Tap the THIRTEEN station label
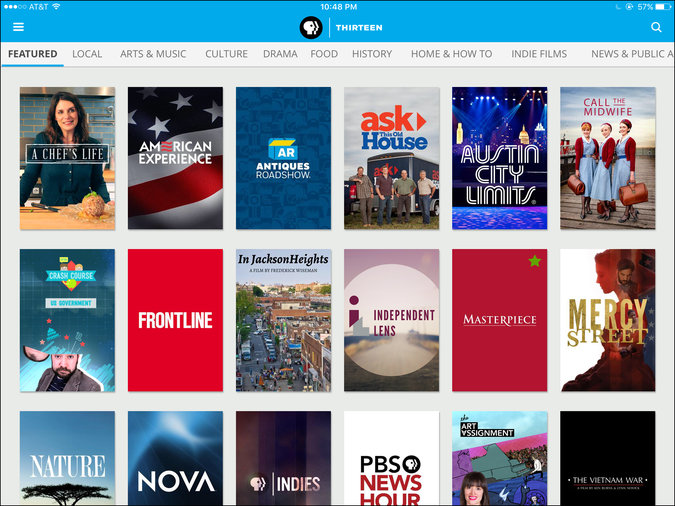The image size is (675, 506). click(x=359, y=28)
